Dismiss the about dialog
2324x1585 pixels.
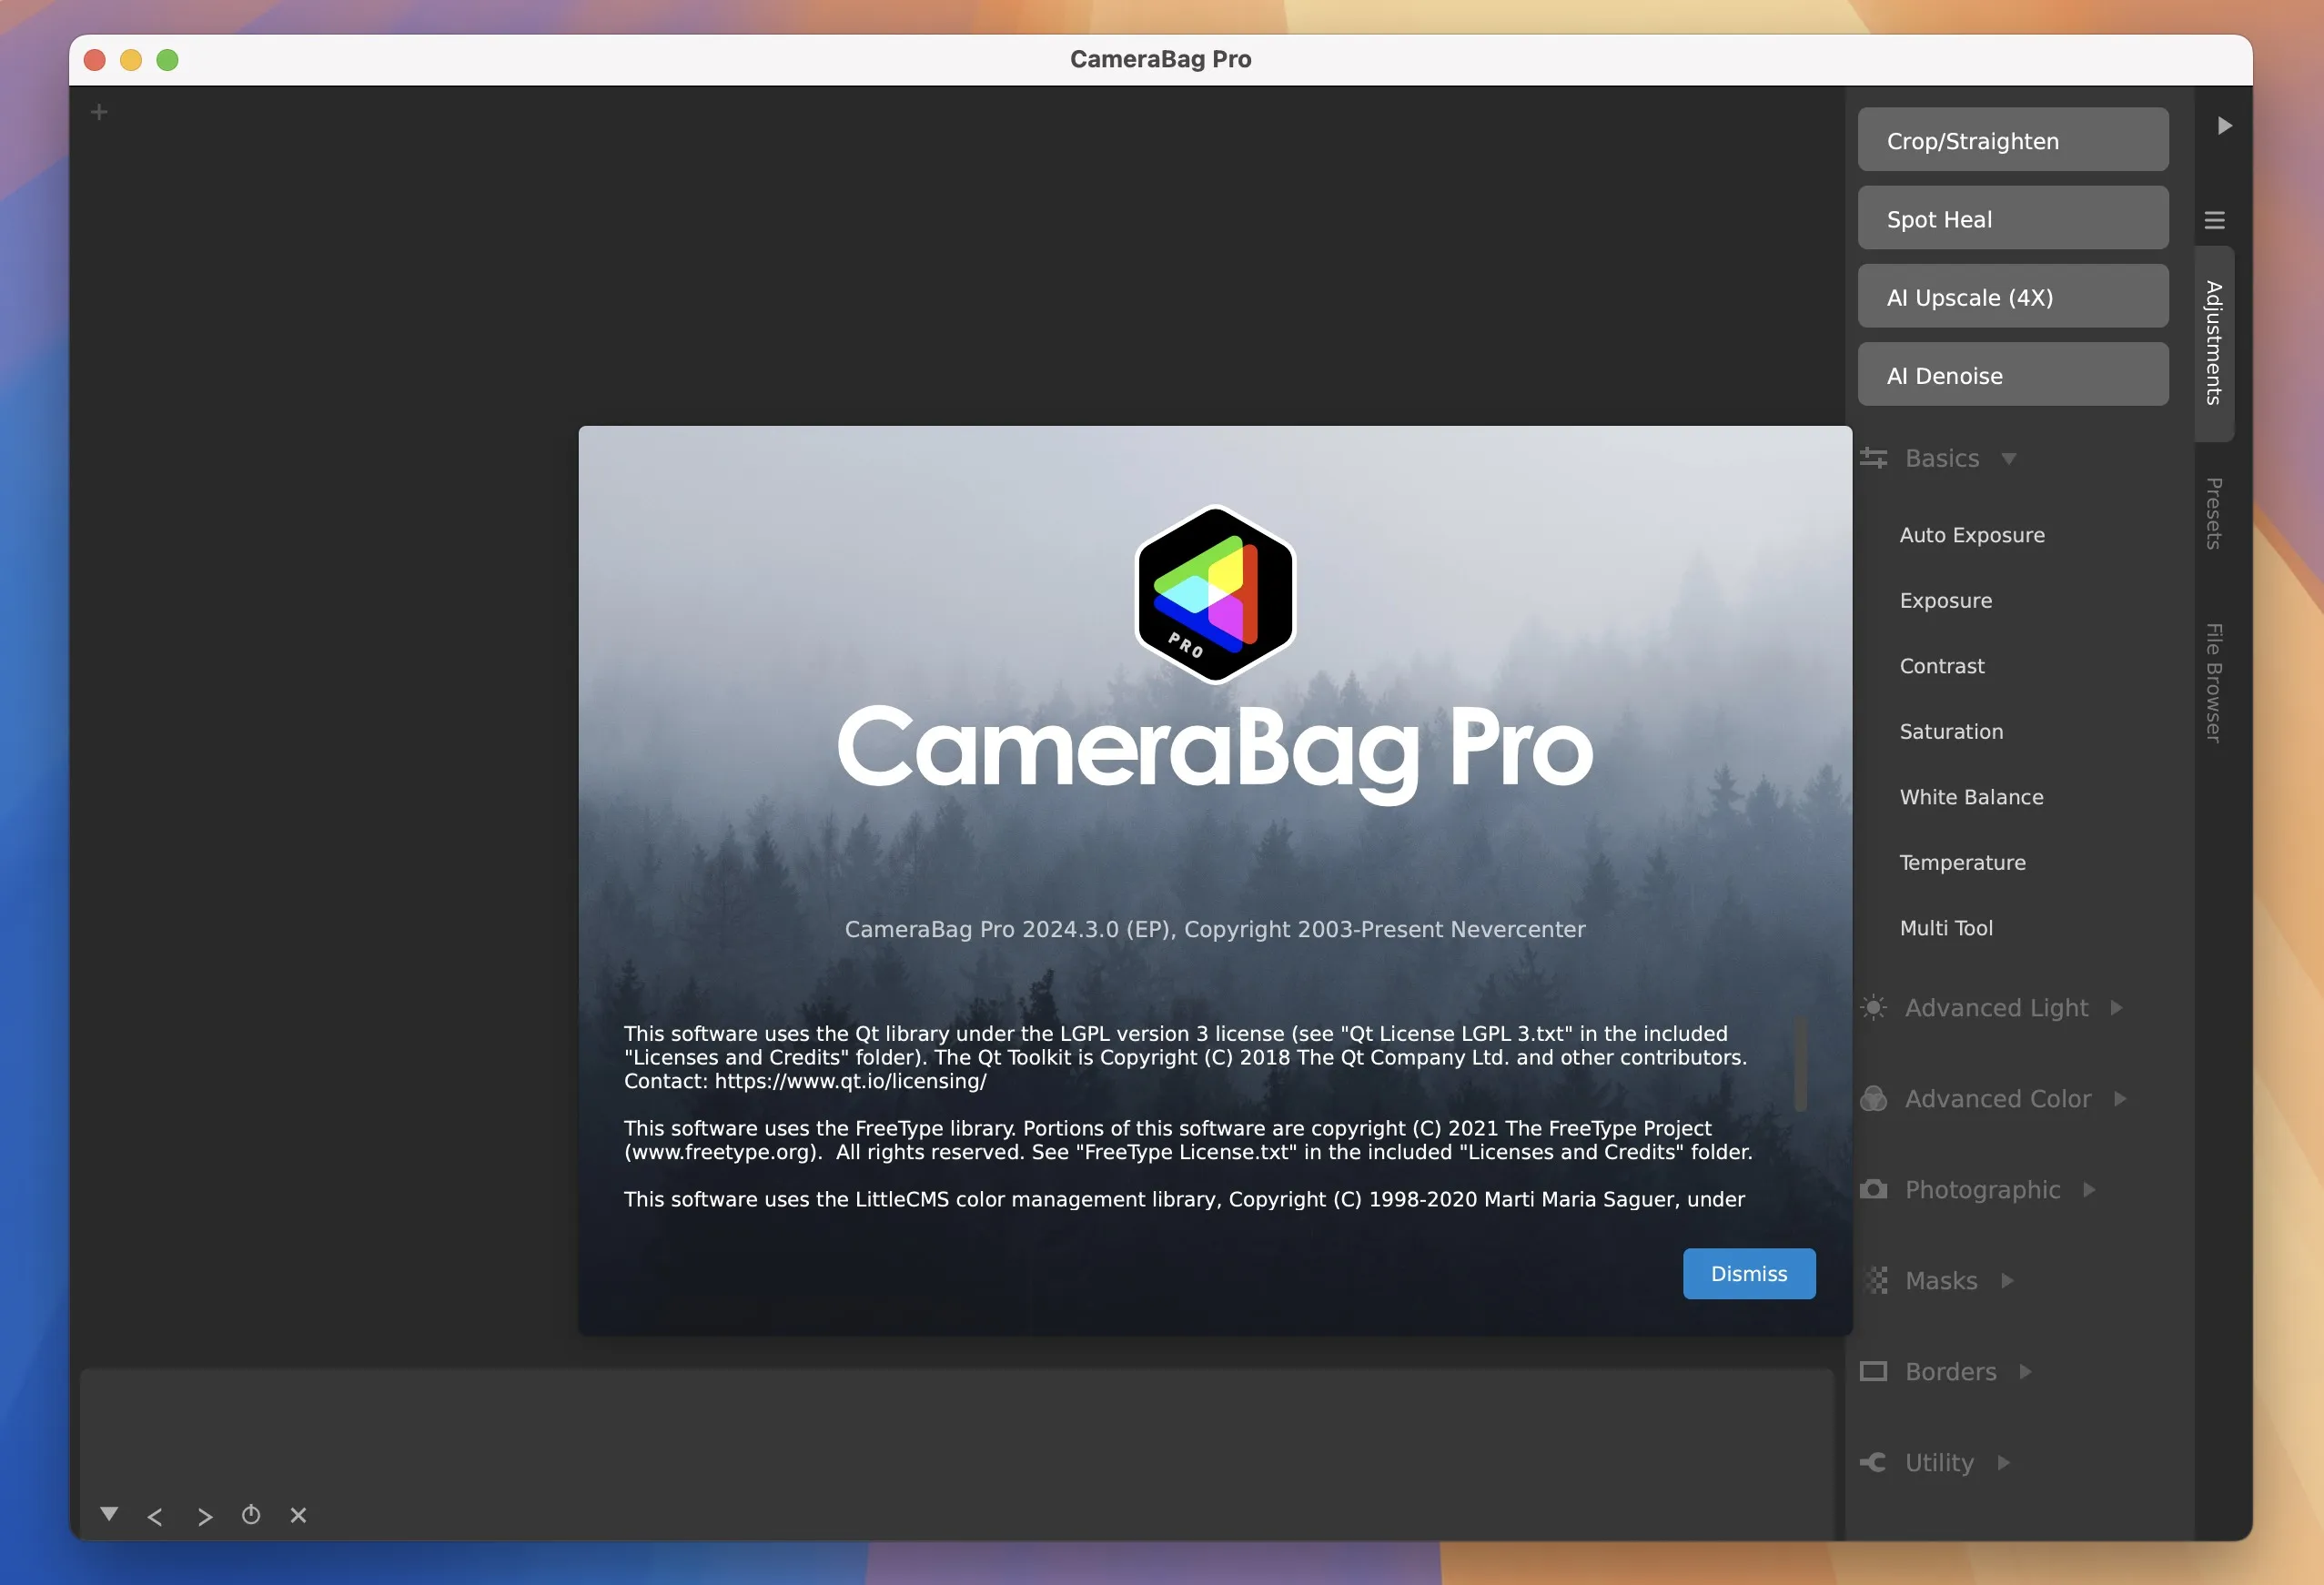[1749, 1273]
